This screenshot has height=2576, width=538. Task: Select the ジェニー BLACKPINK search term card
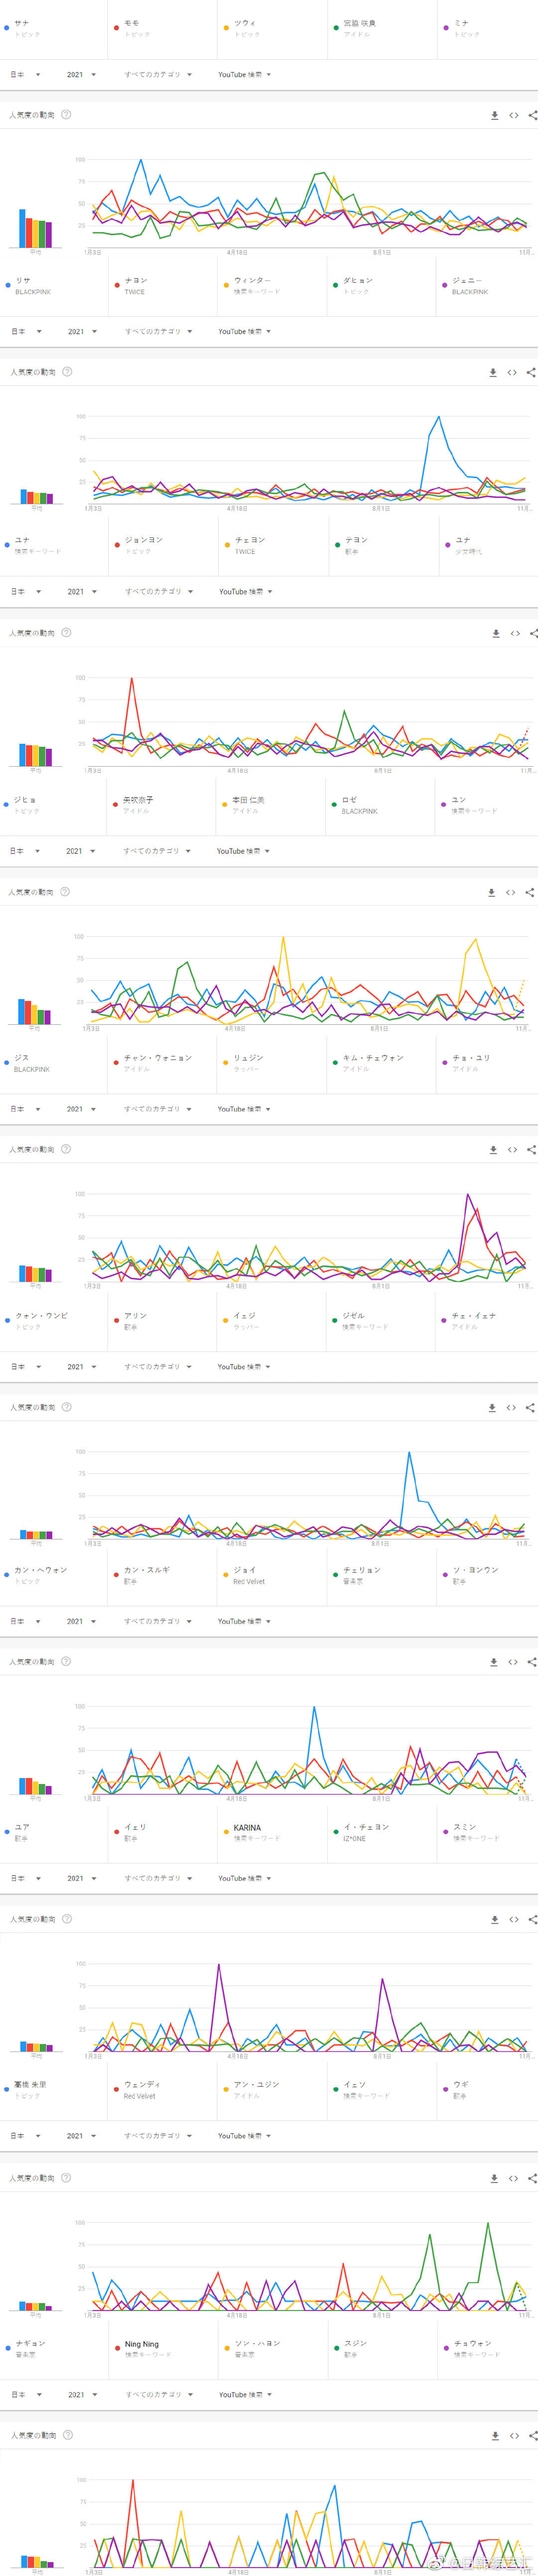pos(488,286)
